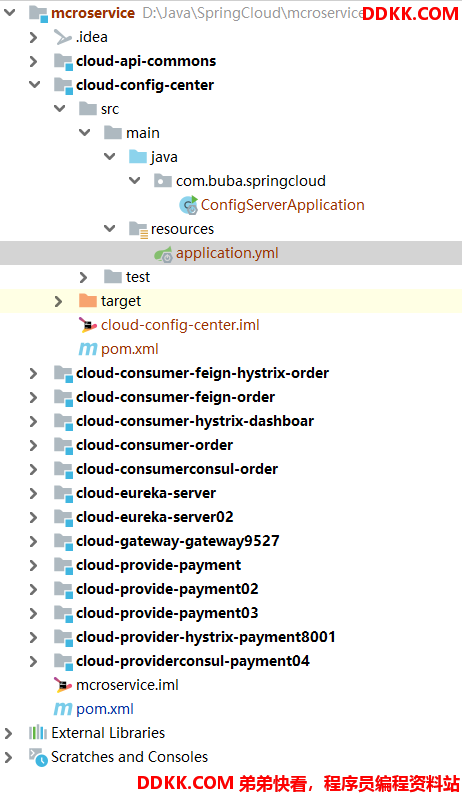Click the resources folder icon
Viewport: 462px width, 793px height.
[x=138, y=229]
